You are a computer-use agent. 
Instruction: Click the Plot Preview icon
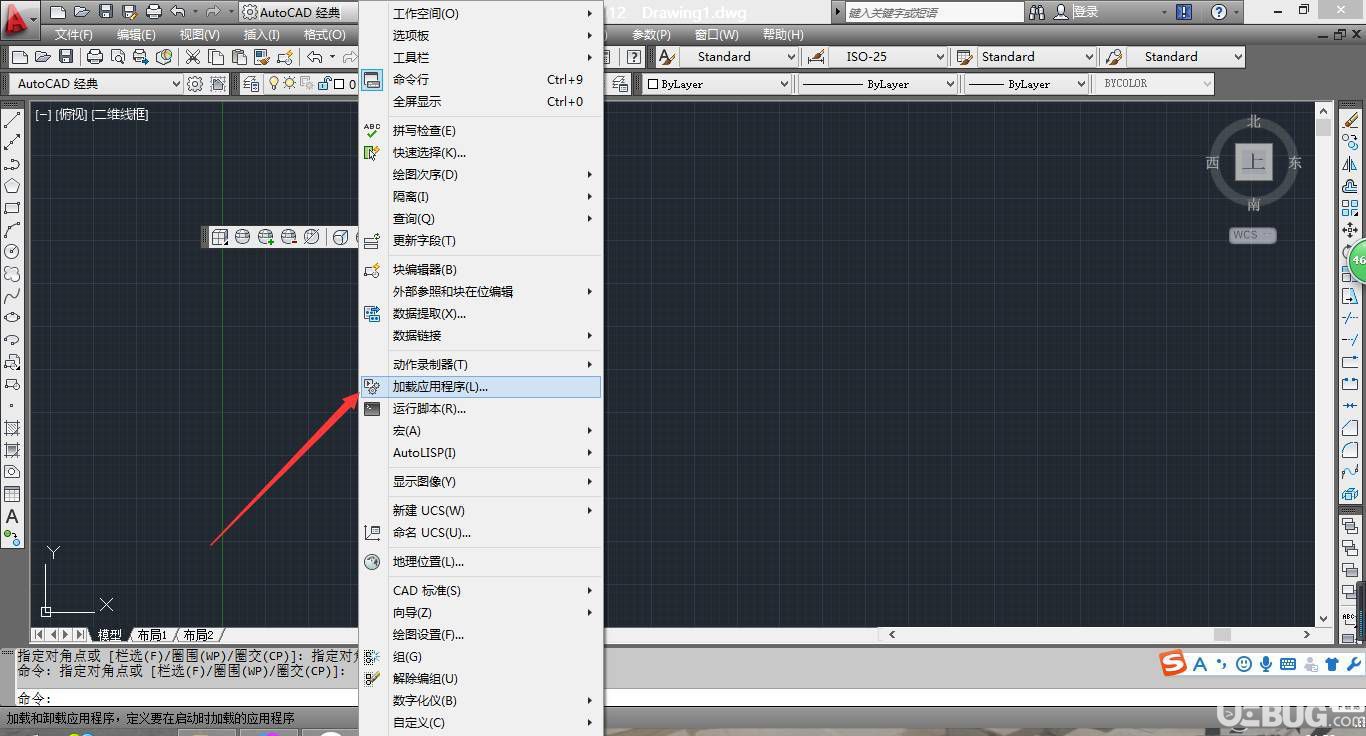pos(118,57)
